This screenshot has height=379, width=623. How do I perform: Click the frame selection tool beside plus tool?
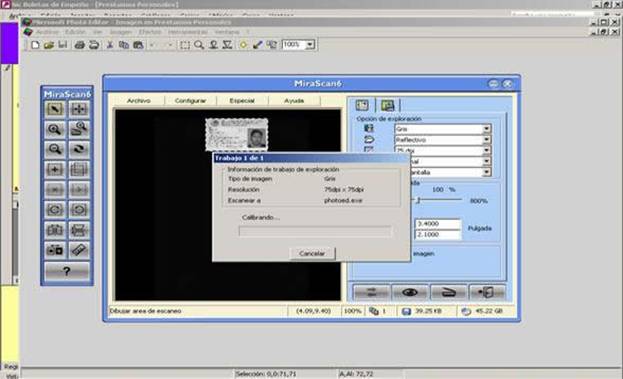click(79, 170)
